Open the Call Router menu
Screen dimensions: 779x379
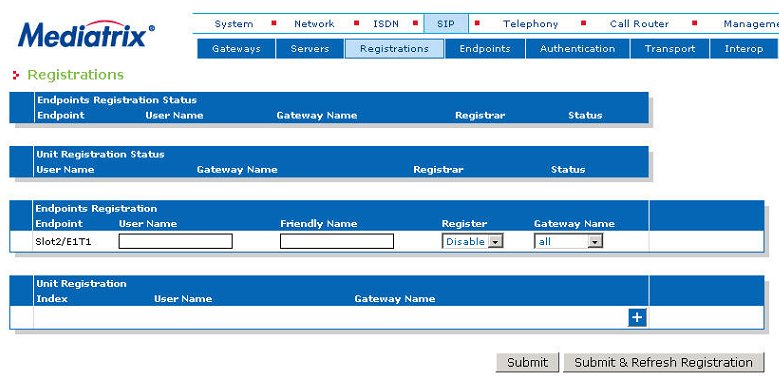[x=639, y=24]
